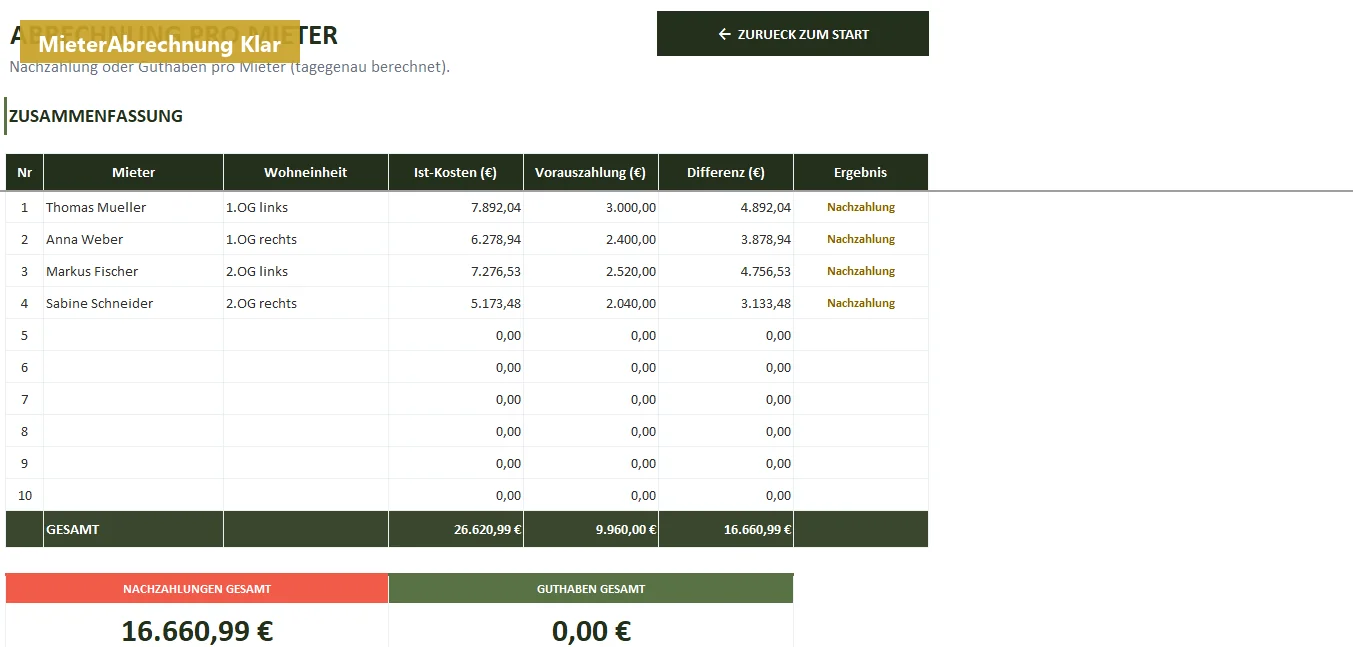Select the "Ergebnis" column header
The height and width of the screenshot is (647, 1353).
[861, 172]
